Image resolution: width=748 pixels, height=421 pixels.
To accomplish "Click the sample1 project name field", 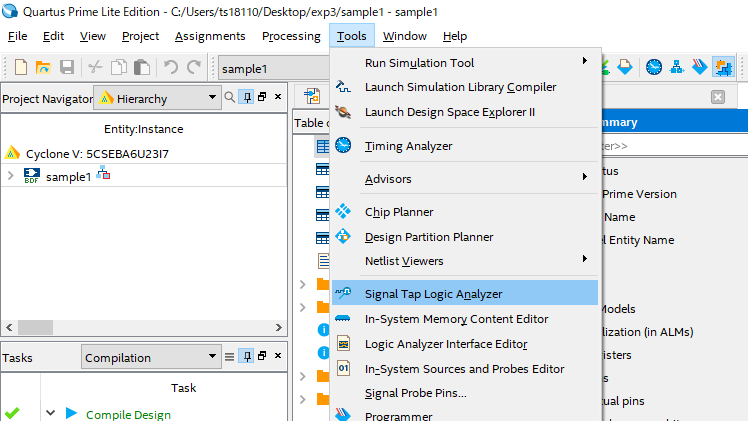I will pos(273,69).
